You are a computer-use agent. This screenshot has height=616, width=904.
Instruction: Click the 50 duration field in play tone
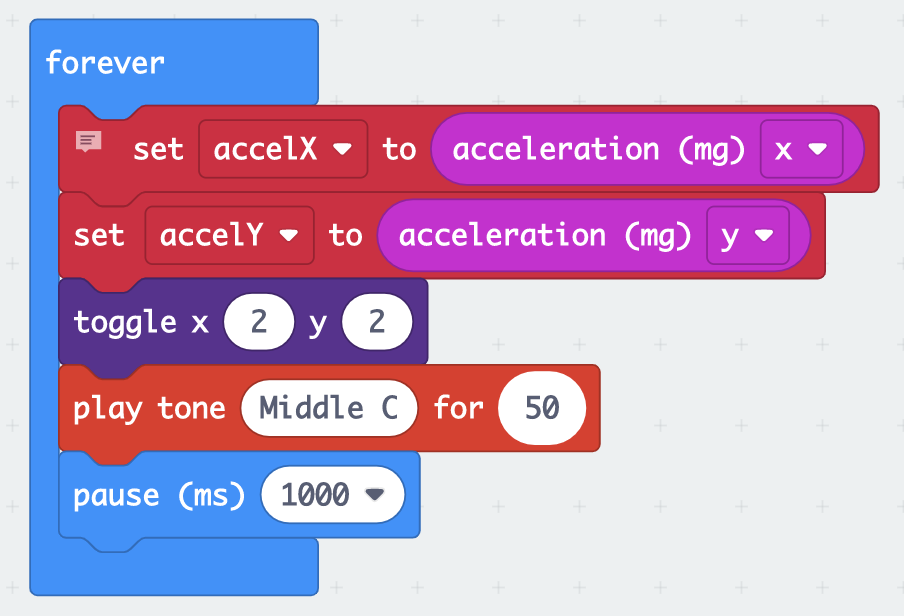[x=542, y=408]
